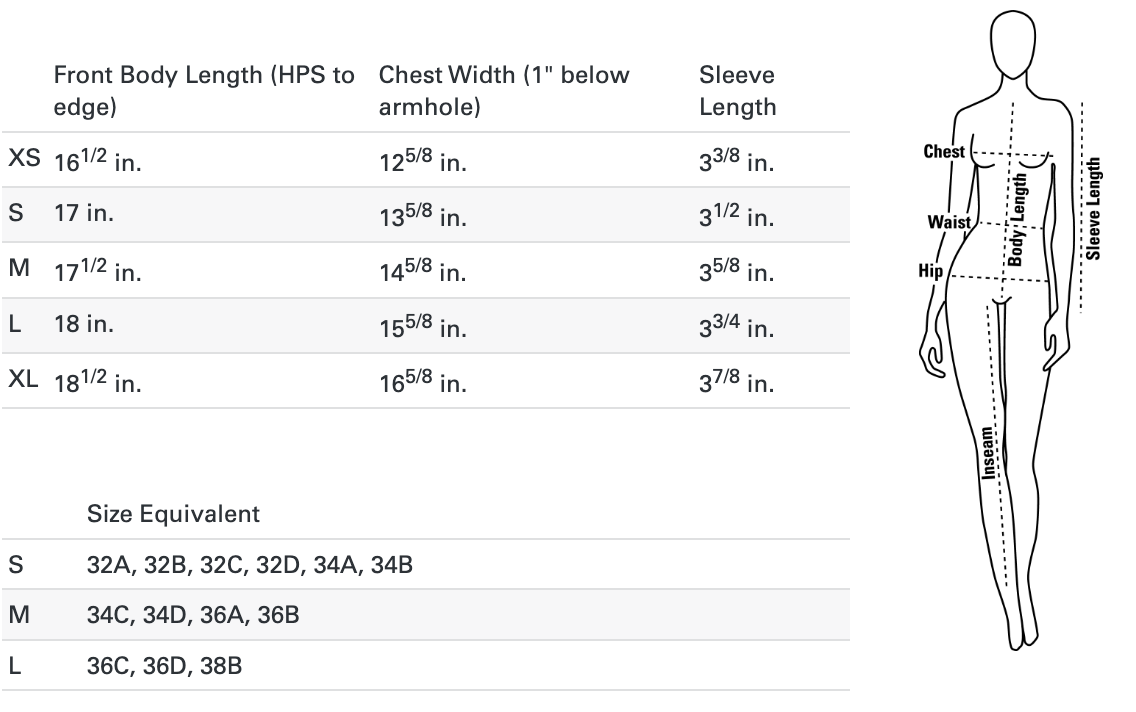Viewport: 1136px width, 712px height.
Task: Select the S size equivalent 32A, 32B list
Action: [x=249, y=564]
